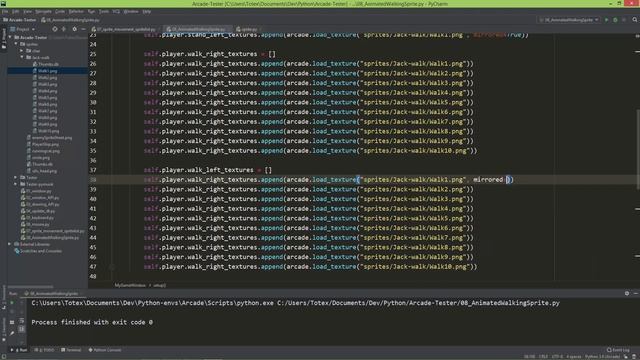Expand External Libraries node

tap(10, 244)
